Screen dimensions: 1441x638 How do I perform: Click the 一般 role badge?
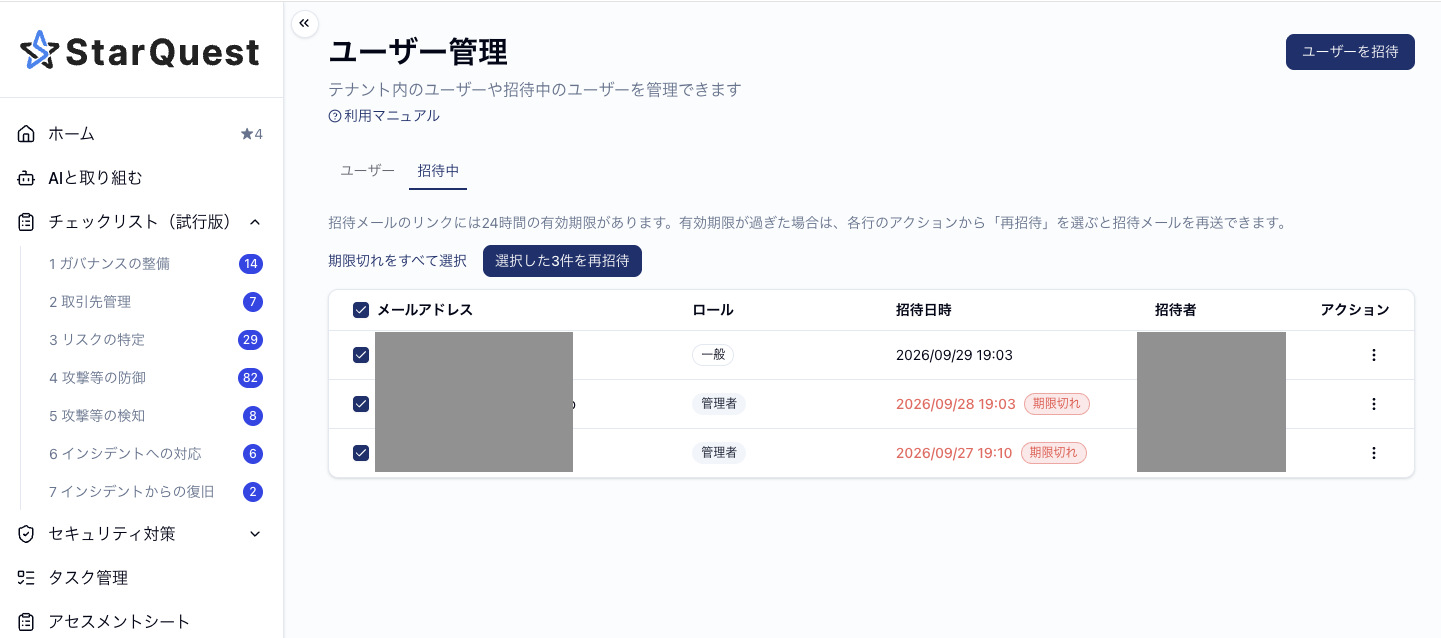tap(713, 355)
